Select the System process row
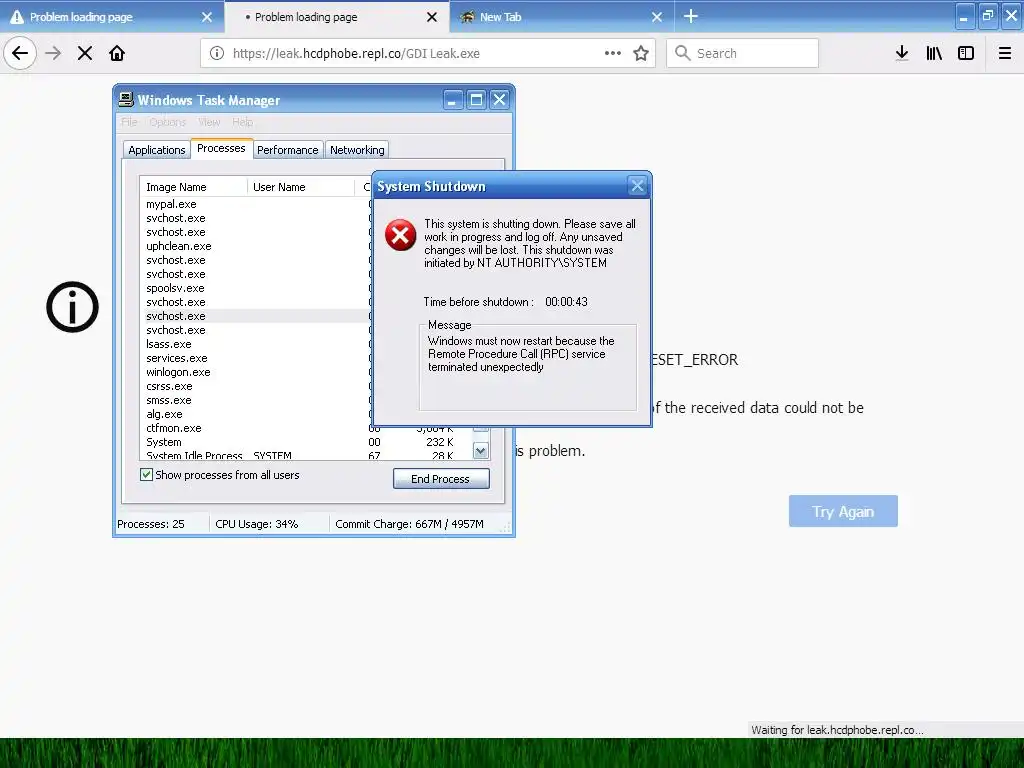Image resolution: width=1024 pixels, height=768 pixels. [x=306, y=442]
